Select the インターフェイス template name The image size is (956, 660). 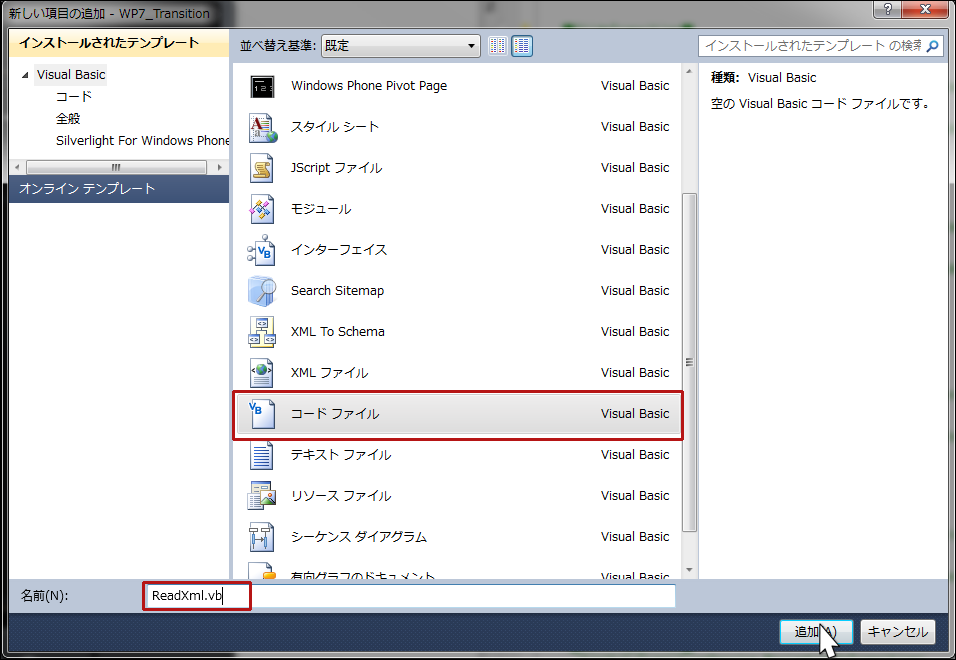[339, 250]
